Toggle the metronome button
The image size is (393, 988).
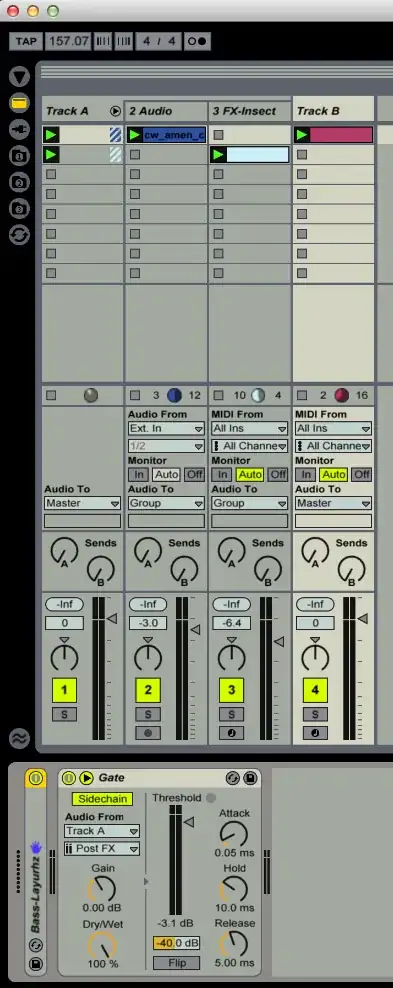(x=197, y=42)
